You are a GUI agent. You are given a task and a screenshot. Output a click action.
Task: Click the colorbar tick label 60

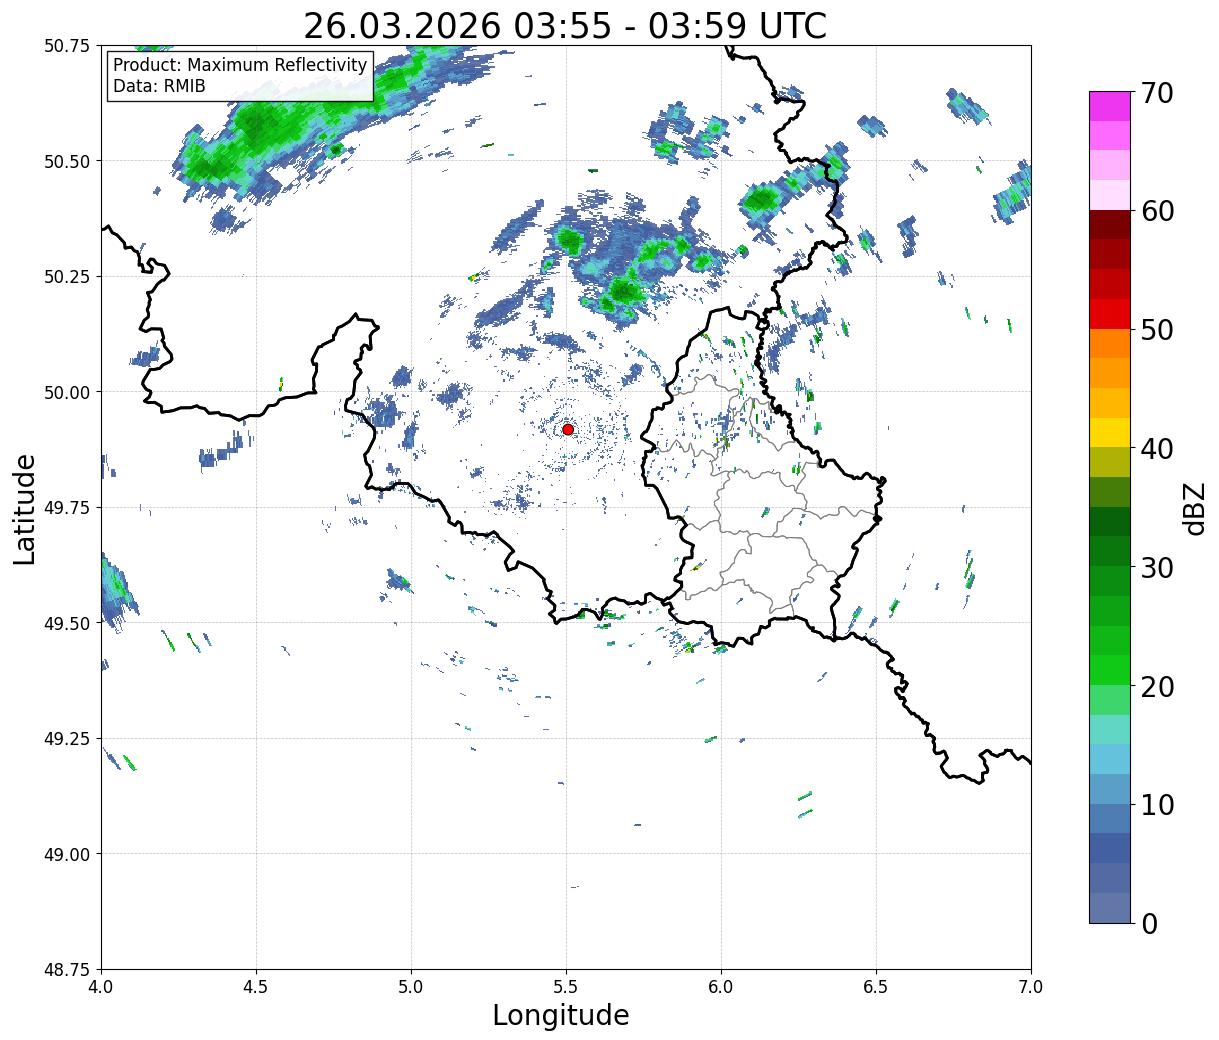tap(1157, 211)
